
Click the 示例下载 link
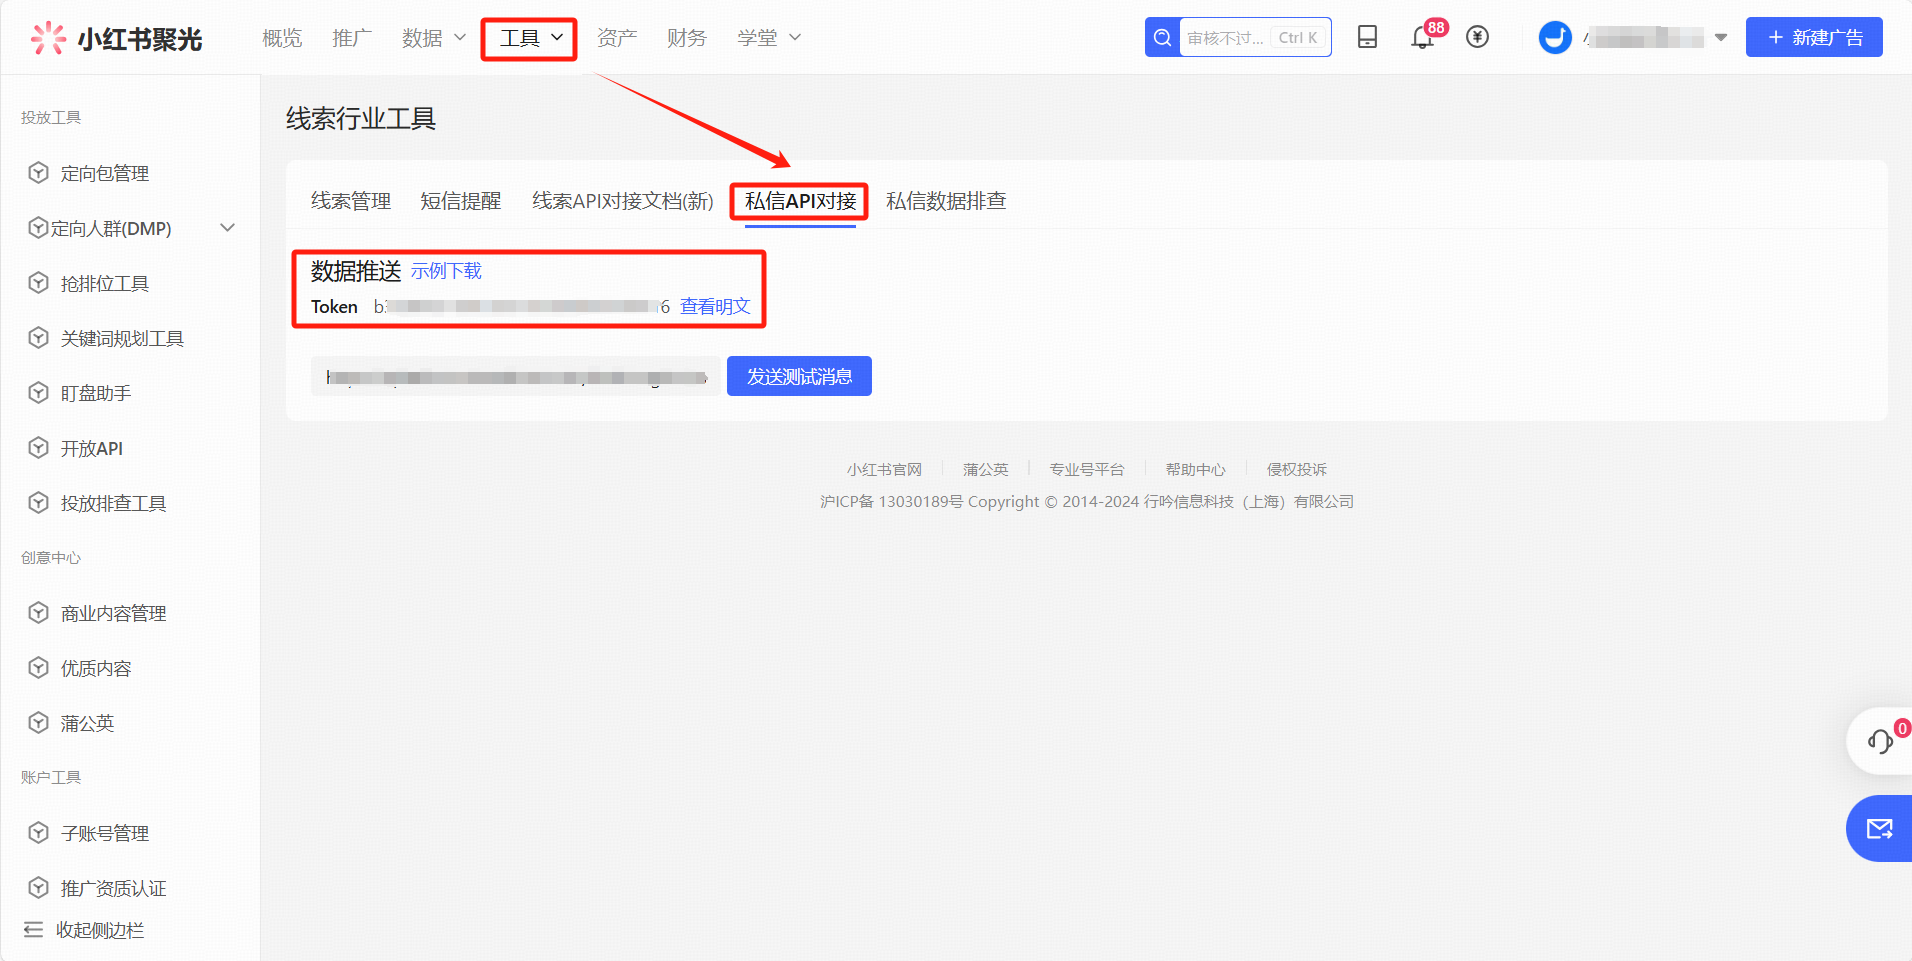click(446, 271)
